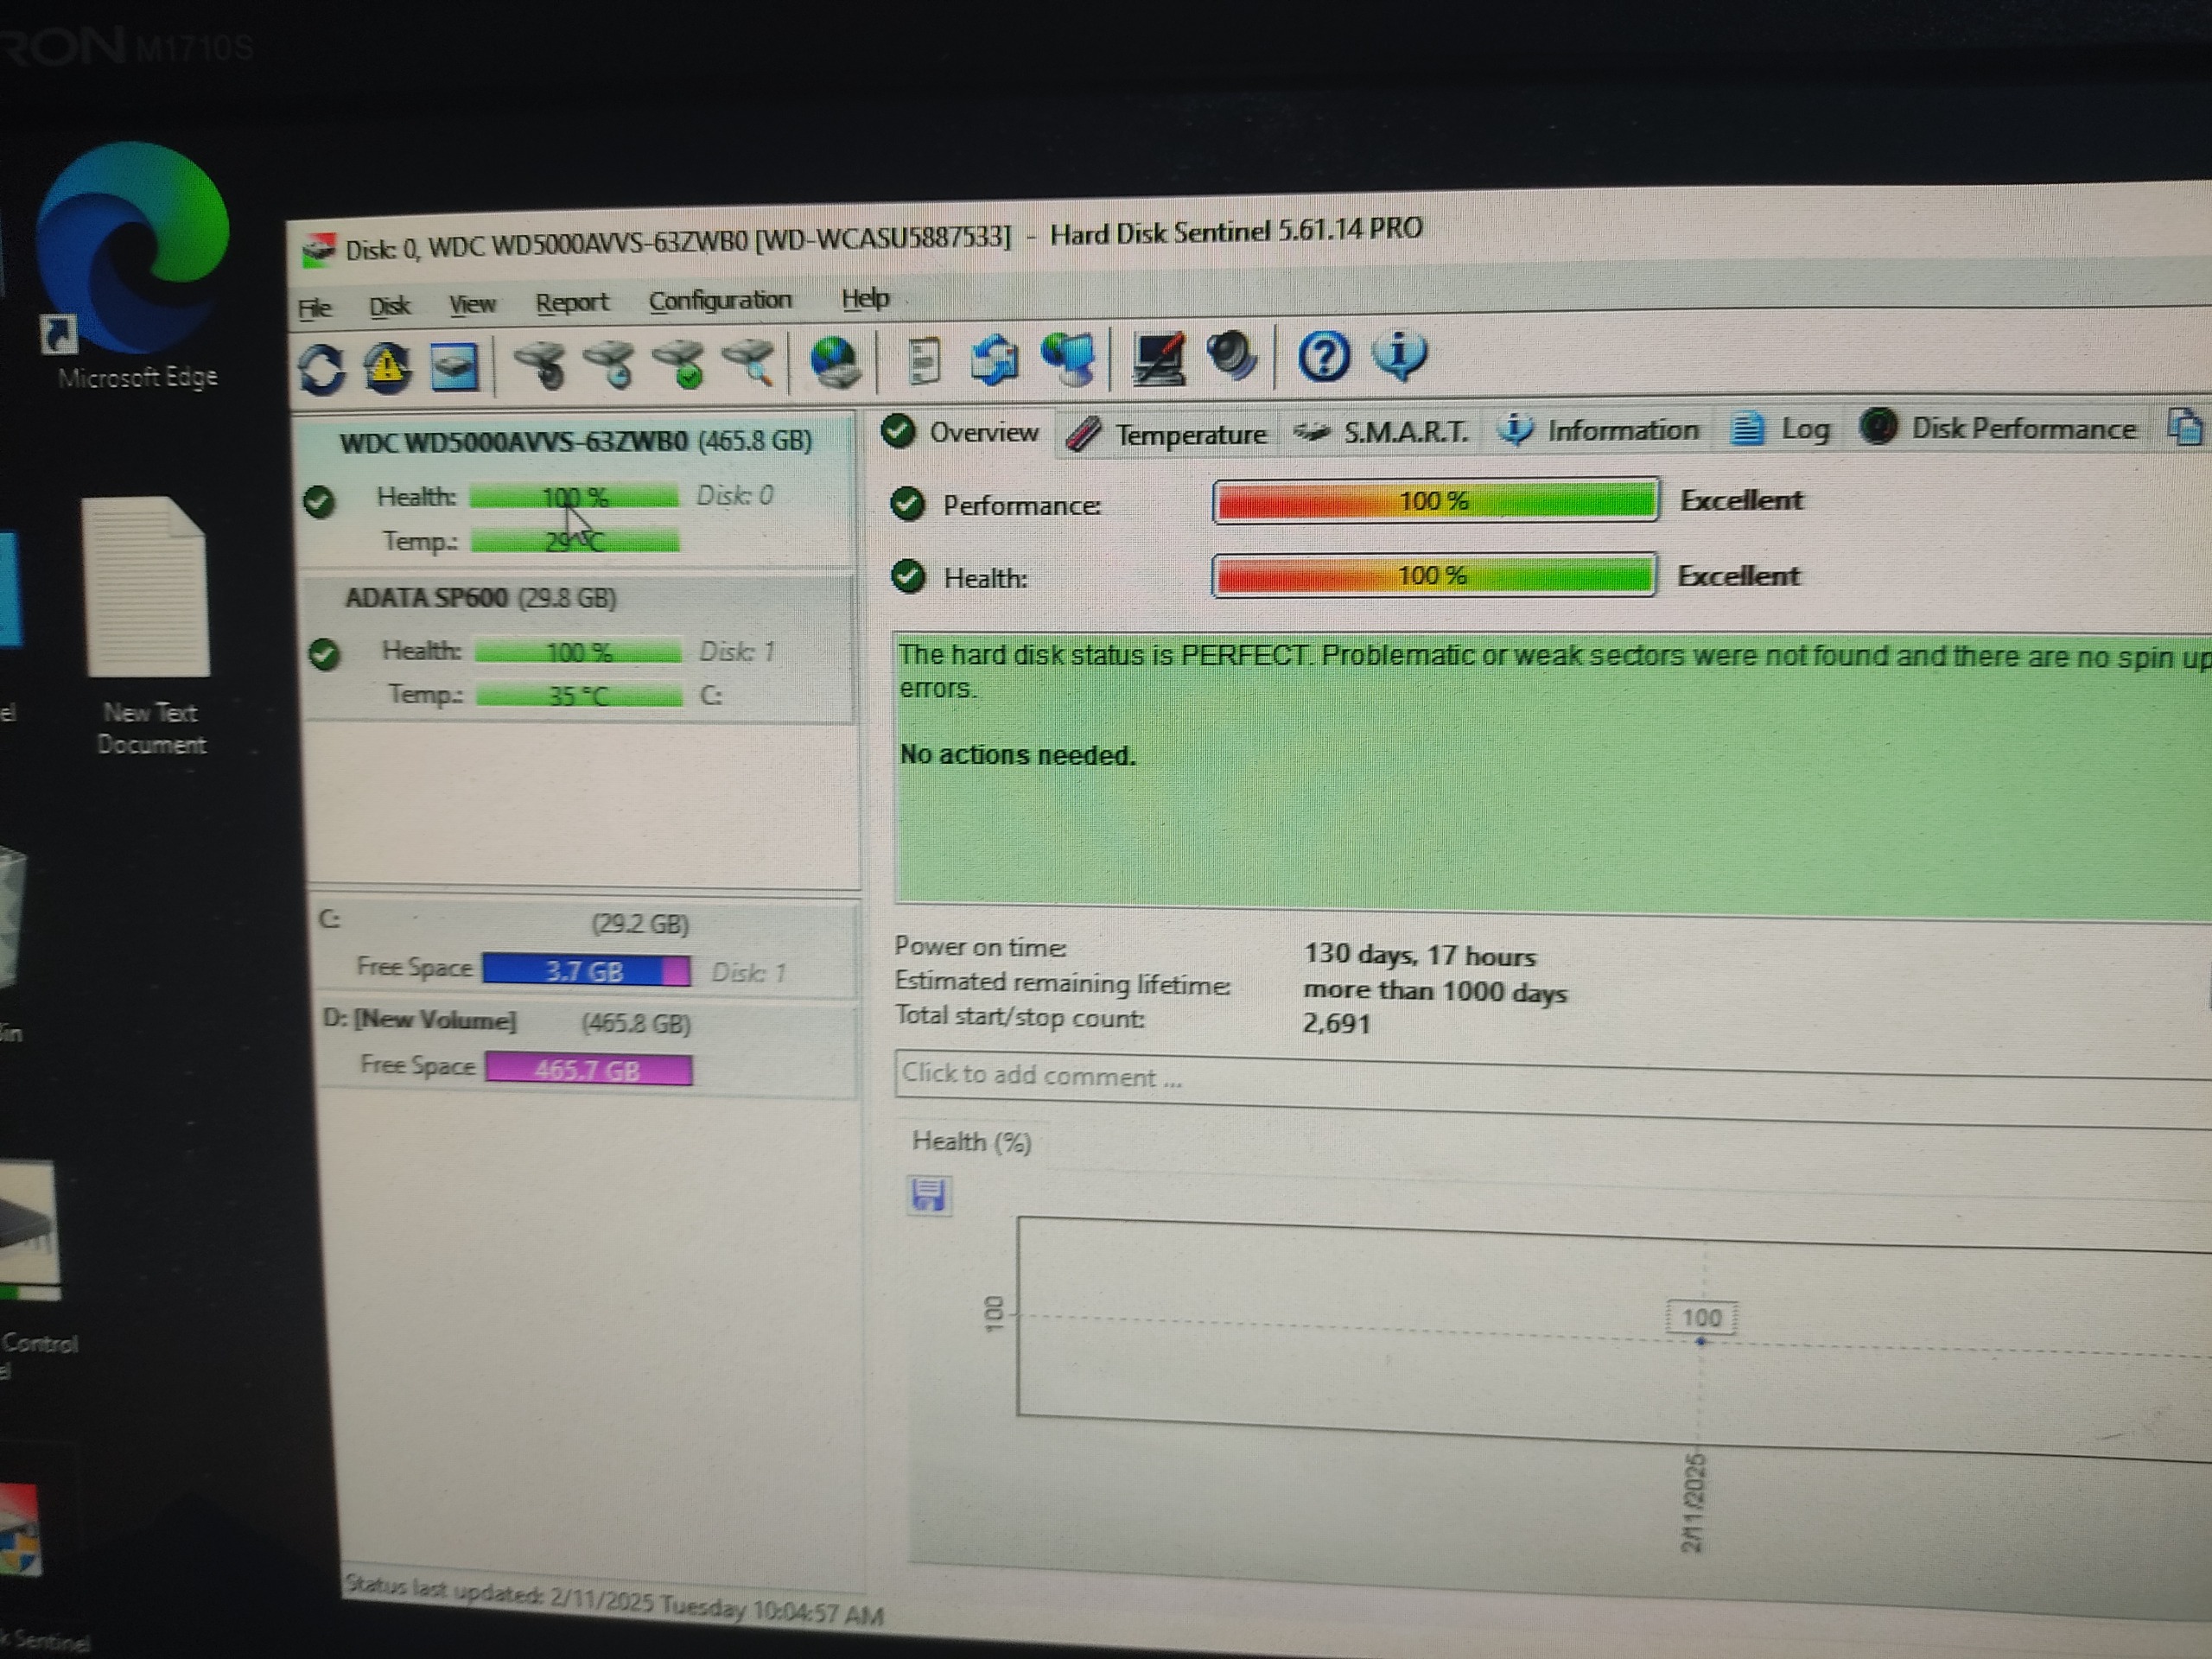Viewport: 2212px width, 1659px height.
Task: Click the blue info bubble about icon
Action: pyautogui.click(x=1399, y=354)
